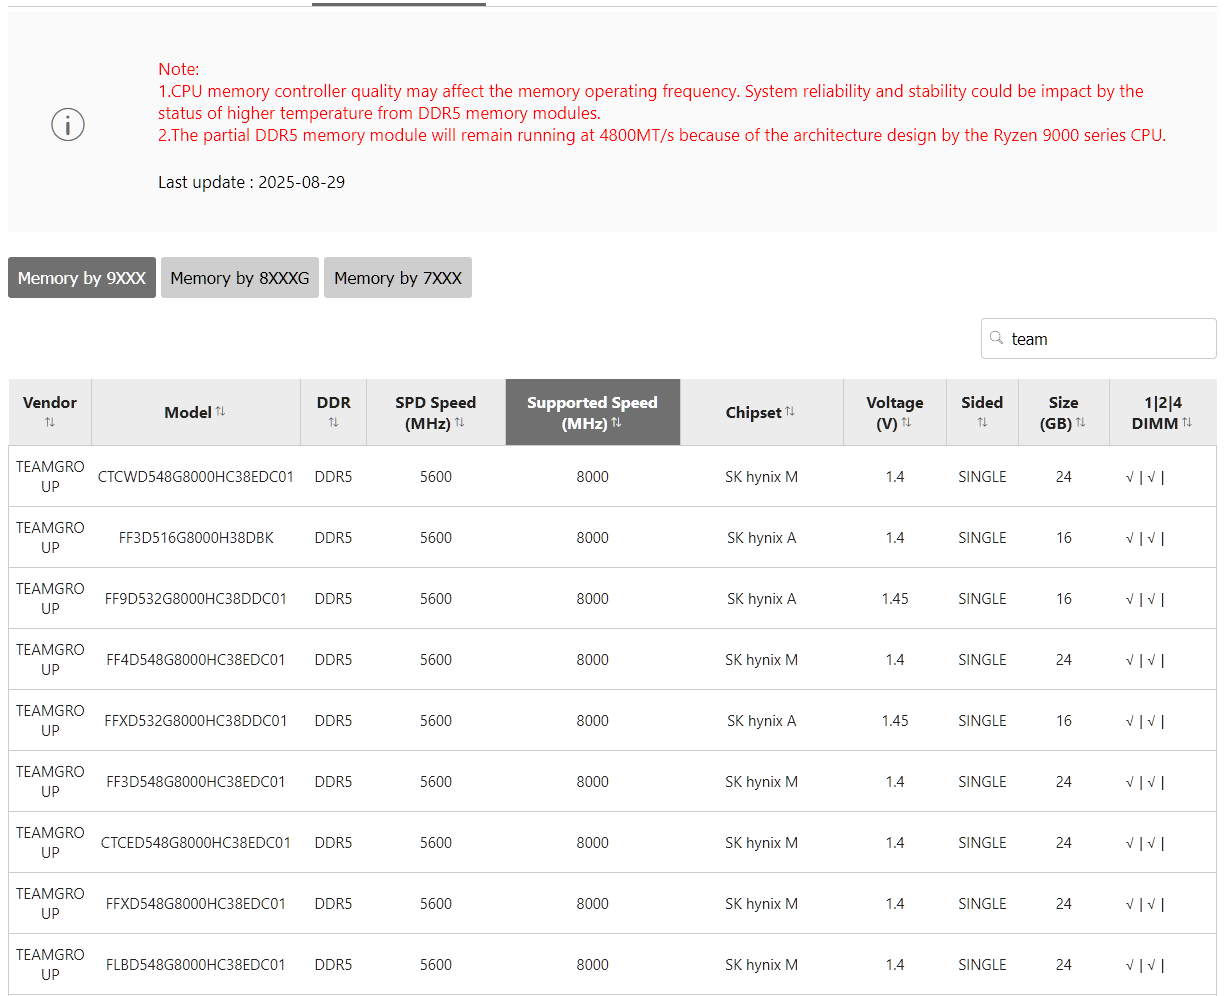Image resolution: width=1227 pixels, height=996 pixels.
Task: Select model FF4D548G8000HC38EDC01
Action: click(x=196, y=660)
